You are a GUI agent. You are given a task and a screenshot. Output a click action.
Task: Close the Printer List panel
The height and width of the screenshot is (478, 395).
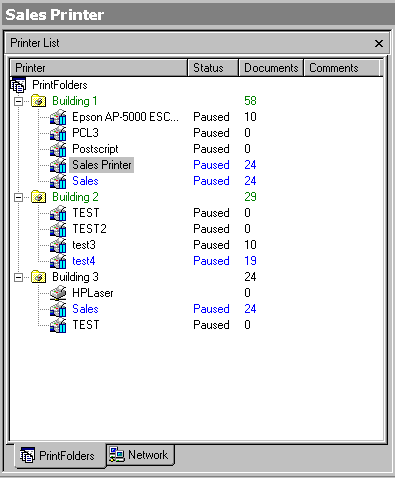click(379, 43)
